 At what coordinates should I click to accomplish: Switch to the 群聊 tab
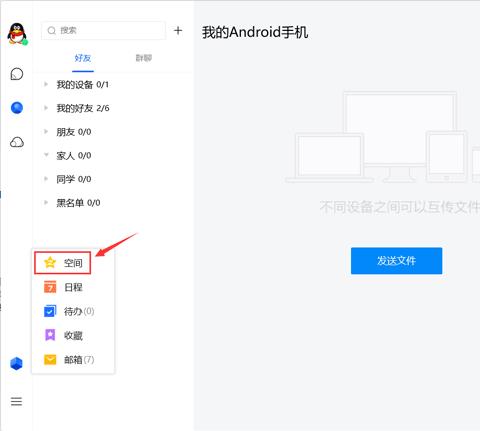[144, 58]
